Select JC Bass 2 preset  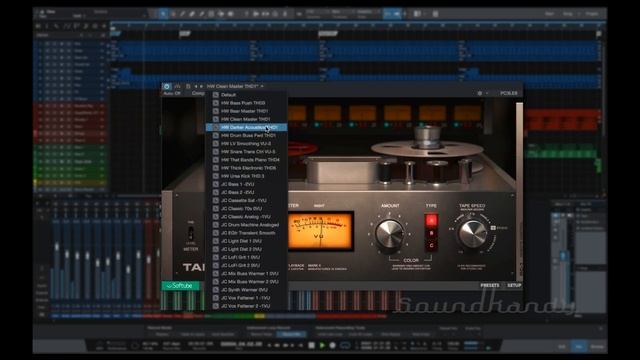[x=247, y=192]
